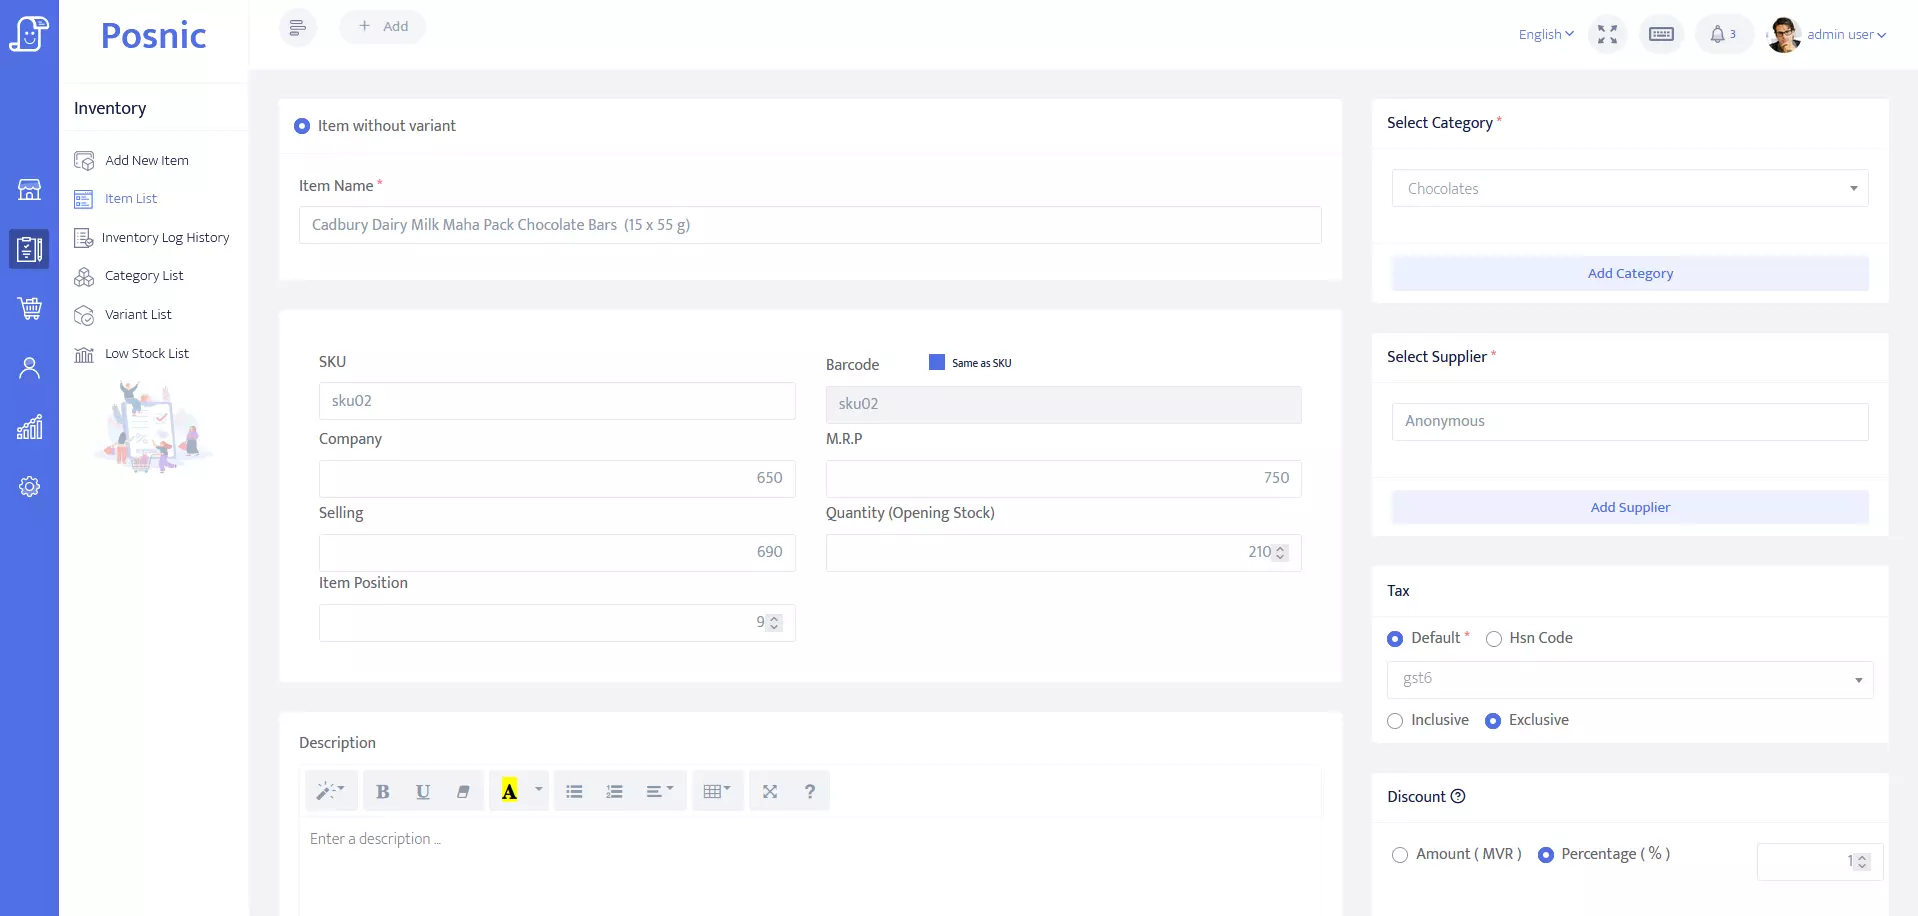Select the Hsn Code tax option

point(1494,639)
